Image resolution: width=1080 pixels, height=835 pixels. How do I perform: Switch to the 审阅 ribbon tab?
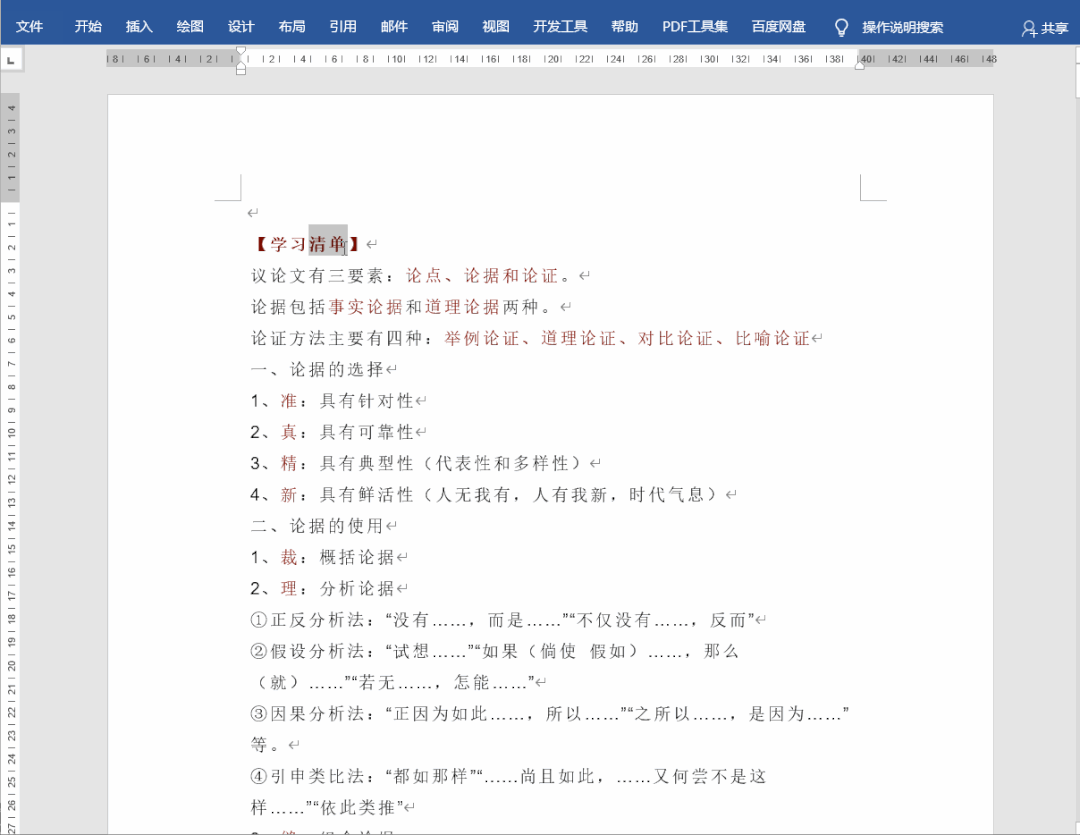pyautogui.click(x=445, y=27)
